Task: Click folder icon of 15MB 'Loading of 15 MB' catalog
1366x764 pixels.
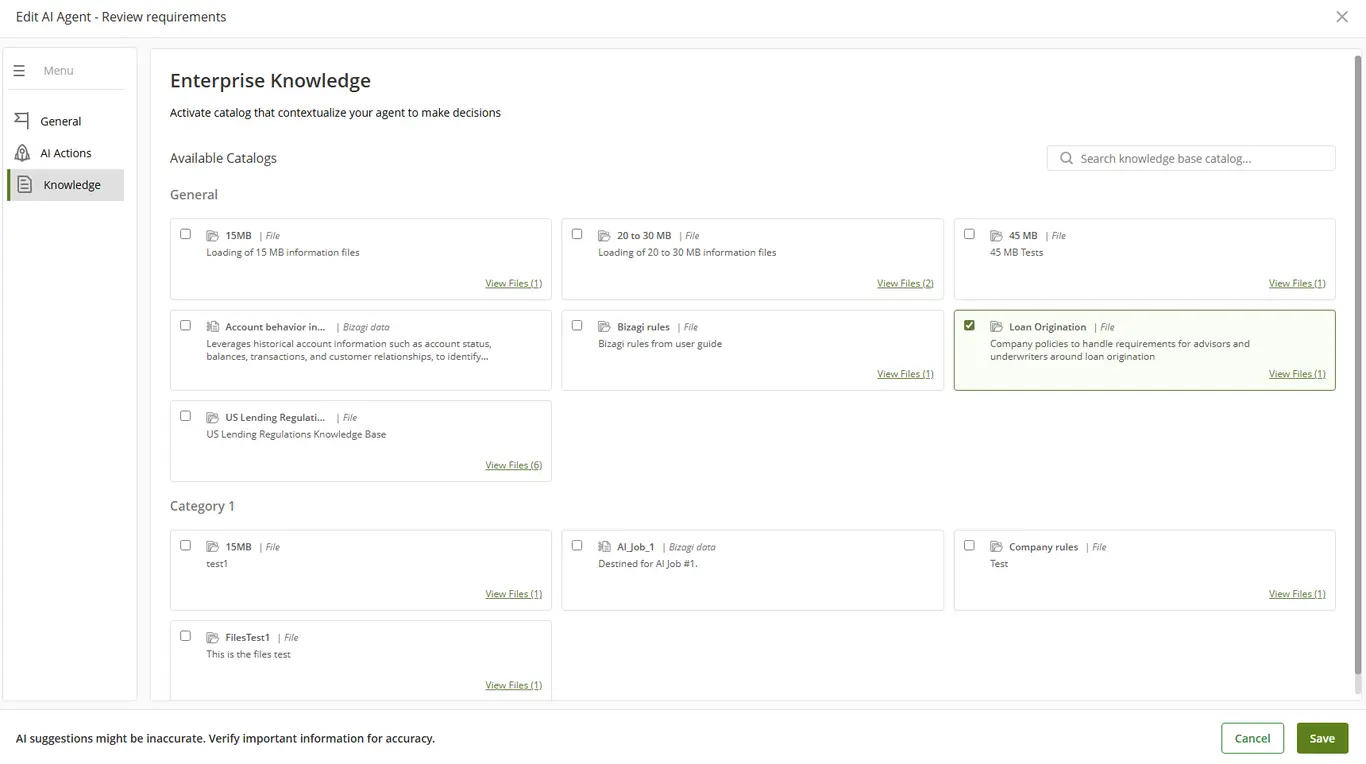Action: (x=212, y=236)
